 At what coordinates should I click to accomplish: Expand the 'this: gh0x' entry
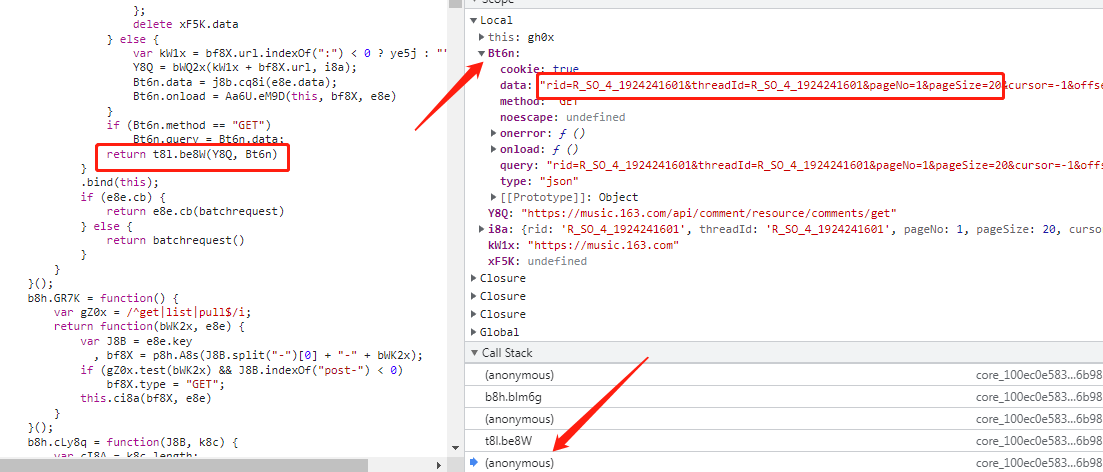coord(482,37)
